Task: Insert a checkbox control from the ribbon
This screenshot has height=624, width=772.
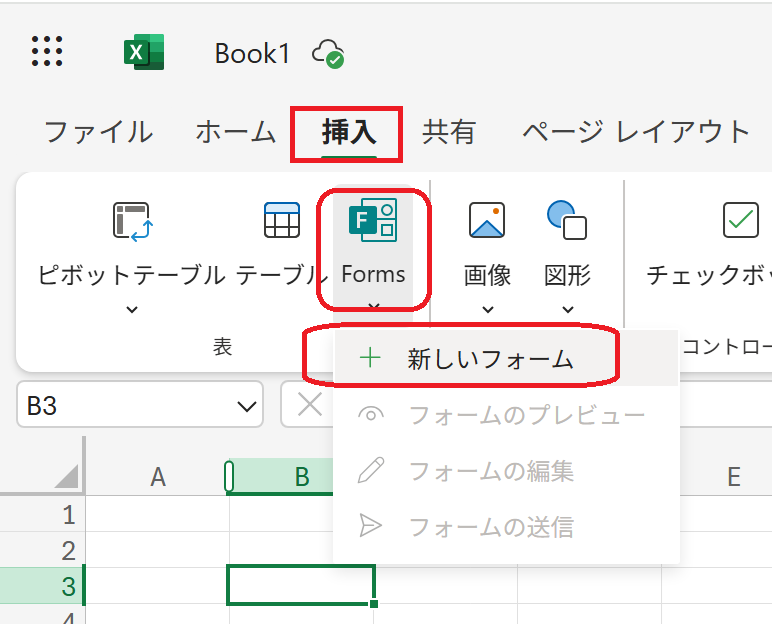Action: (x=740, y=221)
